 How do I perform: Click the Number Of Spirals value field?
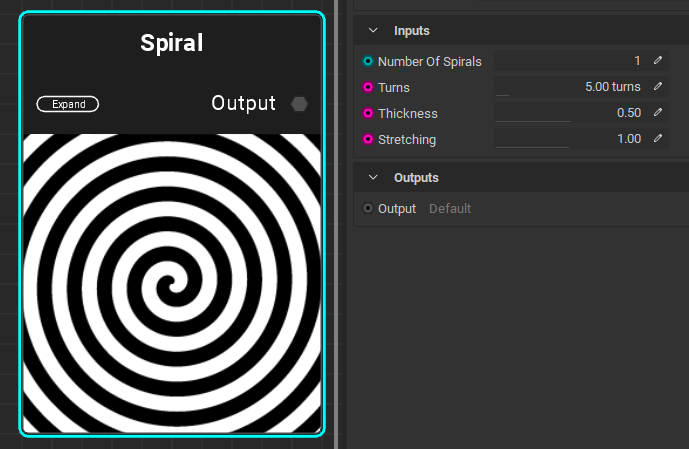(569, 62)
